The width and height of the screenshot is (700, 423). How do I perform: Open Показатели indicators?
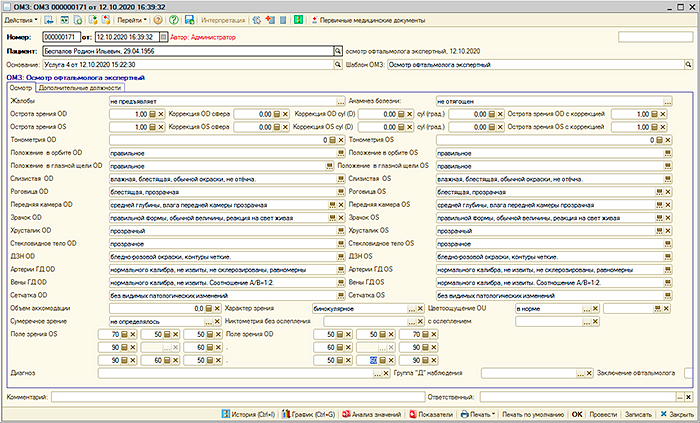(x=435, y=413)
